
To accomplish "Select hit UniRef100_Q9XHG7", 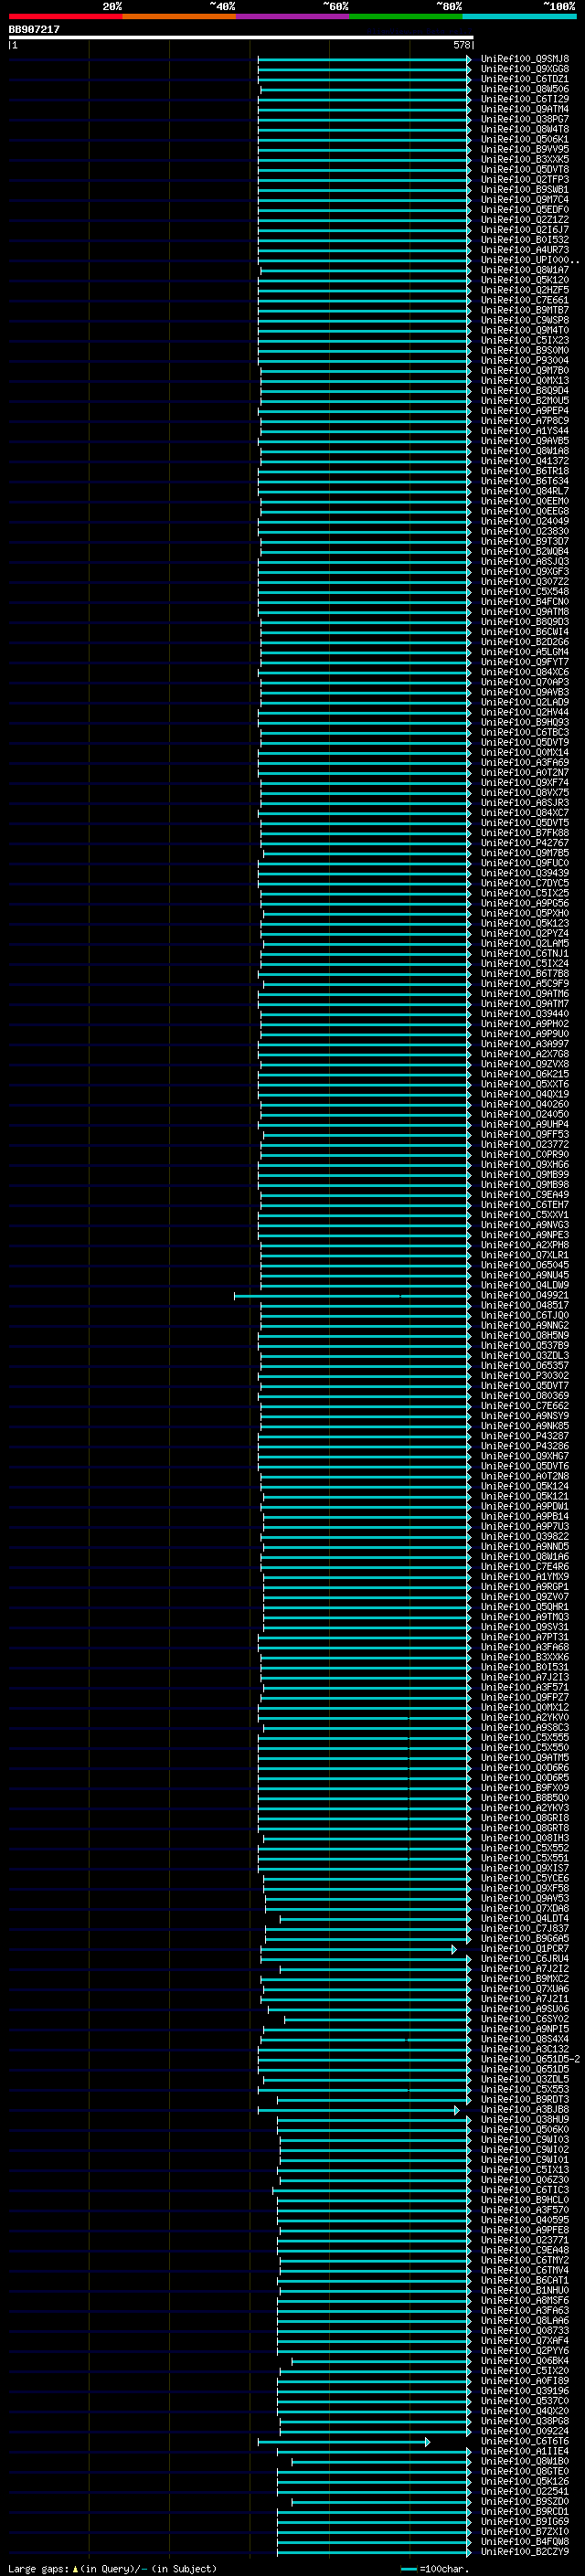I will 524,1456.
